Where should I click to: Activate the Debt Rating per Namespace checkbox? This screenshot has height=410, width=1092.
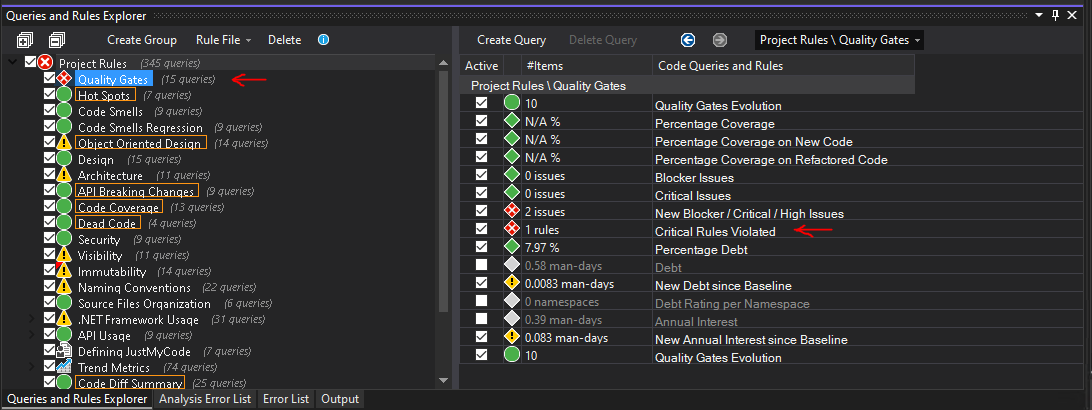481,301
